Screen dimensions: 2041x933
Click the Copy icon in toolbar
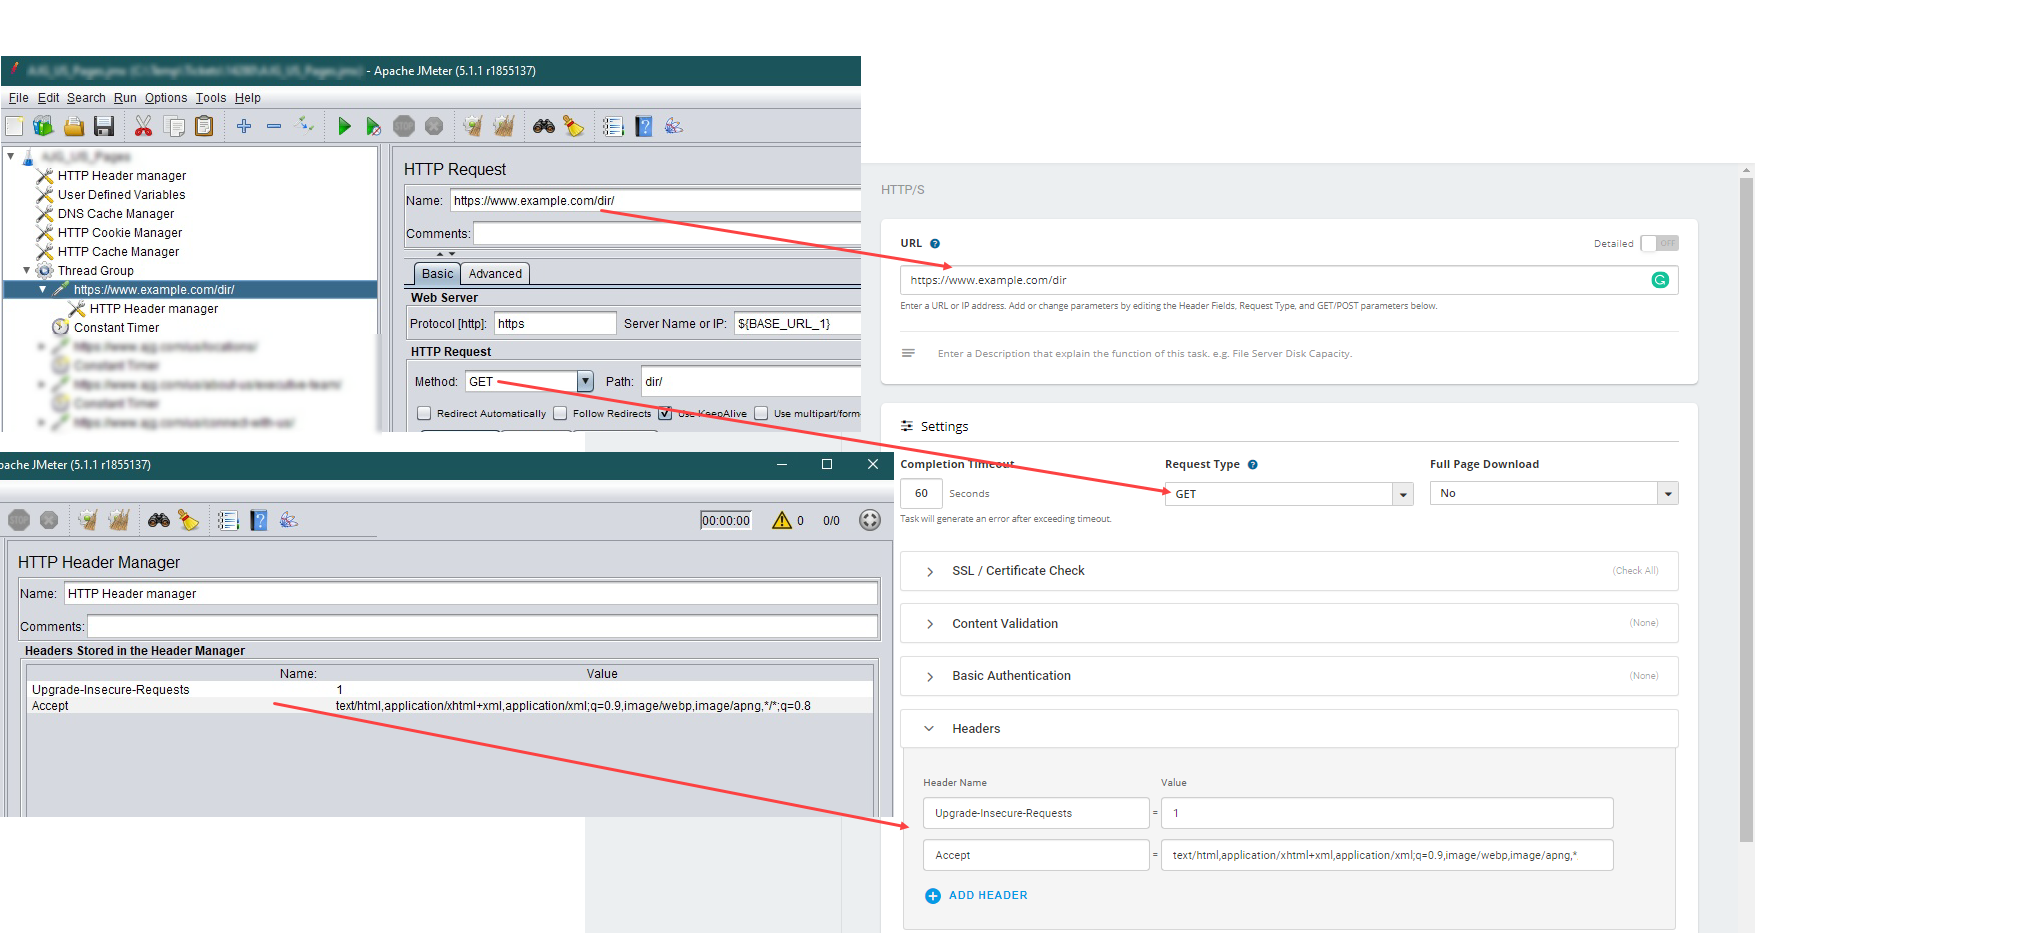point(174,126)
